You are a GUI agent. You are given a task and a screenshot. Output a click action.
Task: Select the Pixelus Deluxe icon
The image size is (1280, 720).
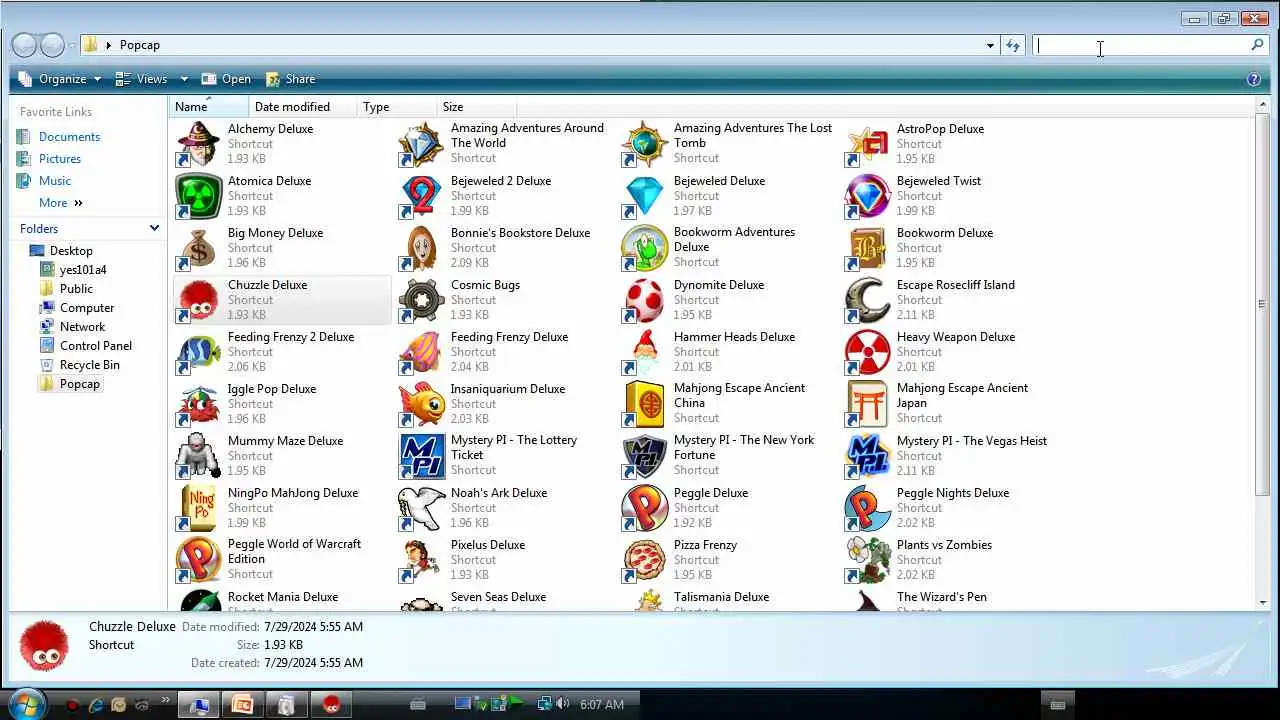point(421,560)
